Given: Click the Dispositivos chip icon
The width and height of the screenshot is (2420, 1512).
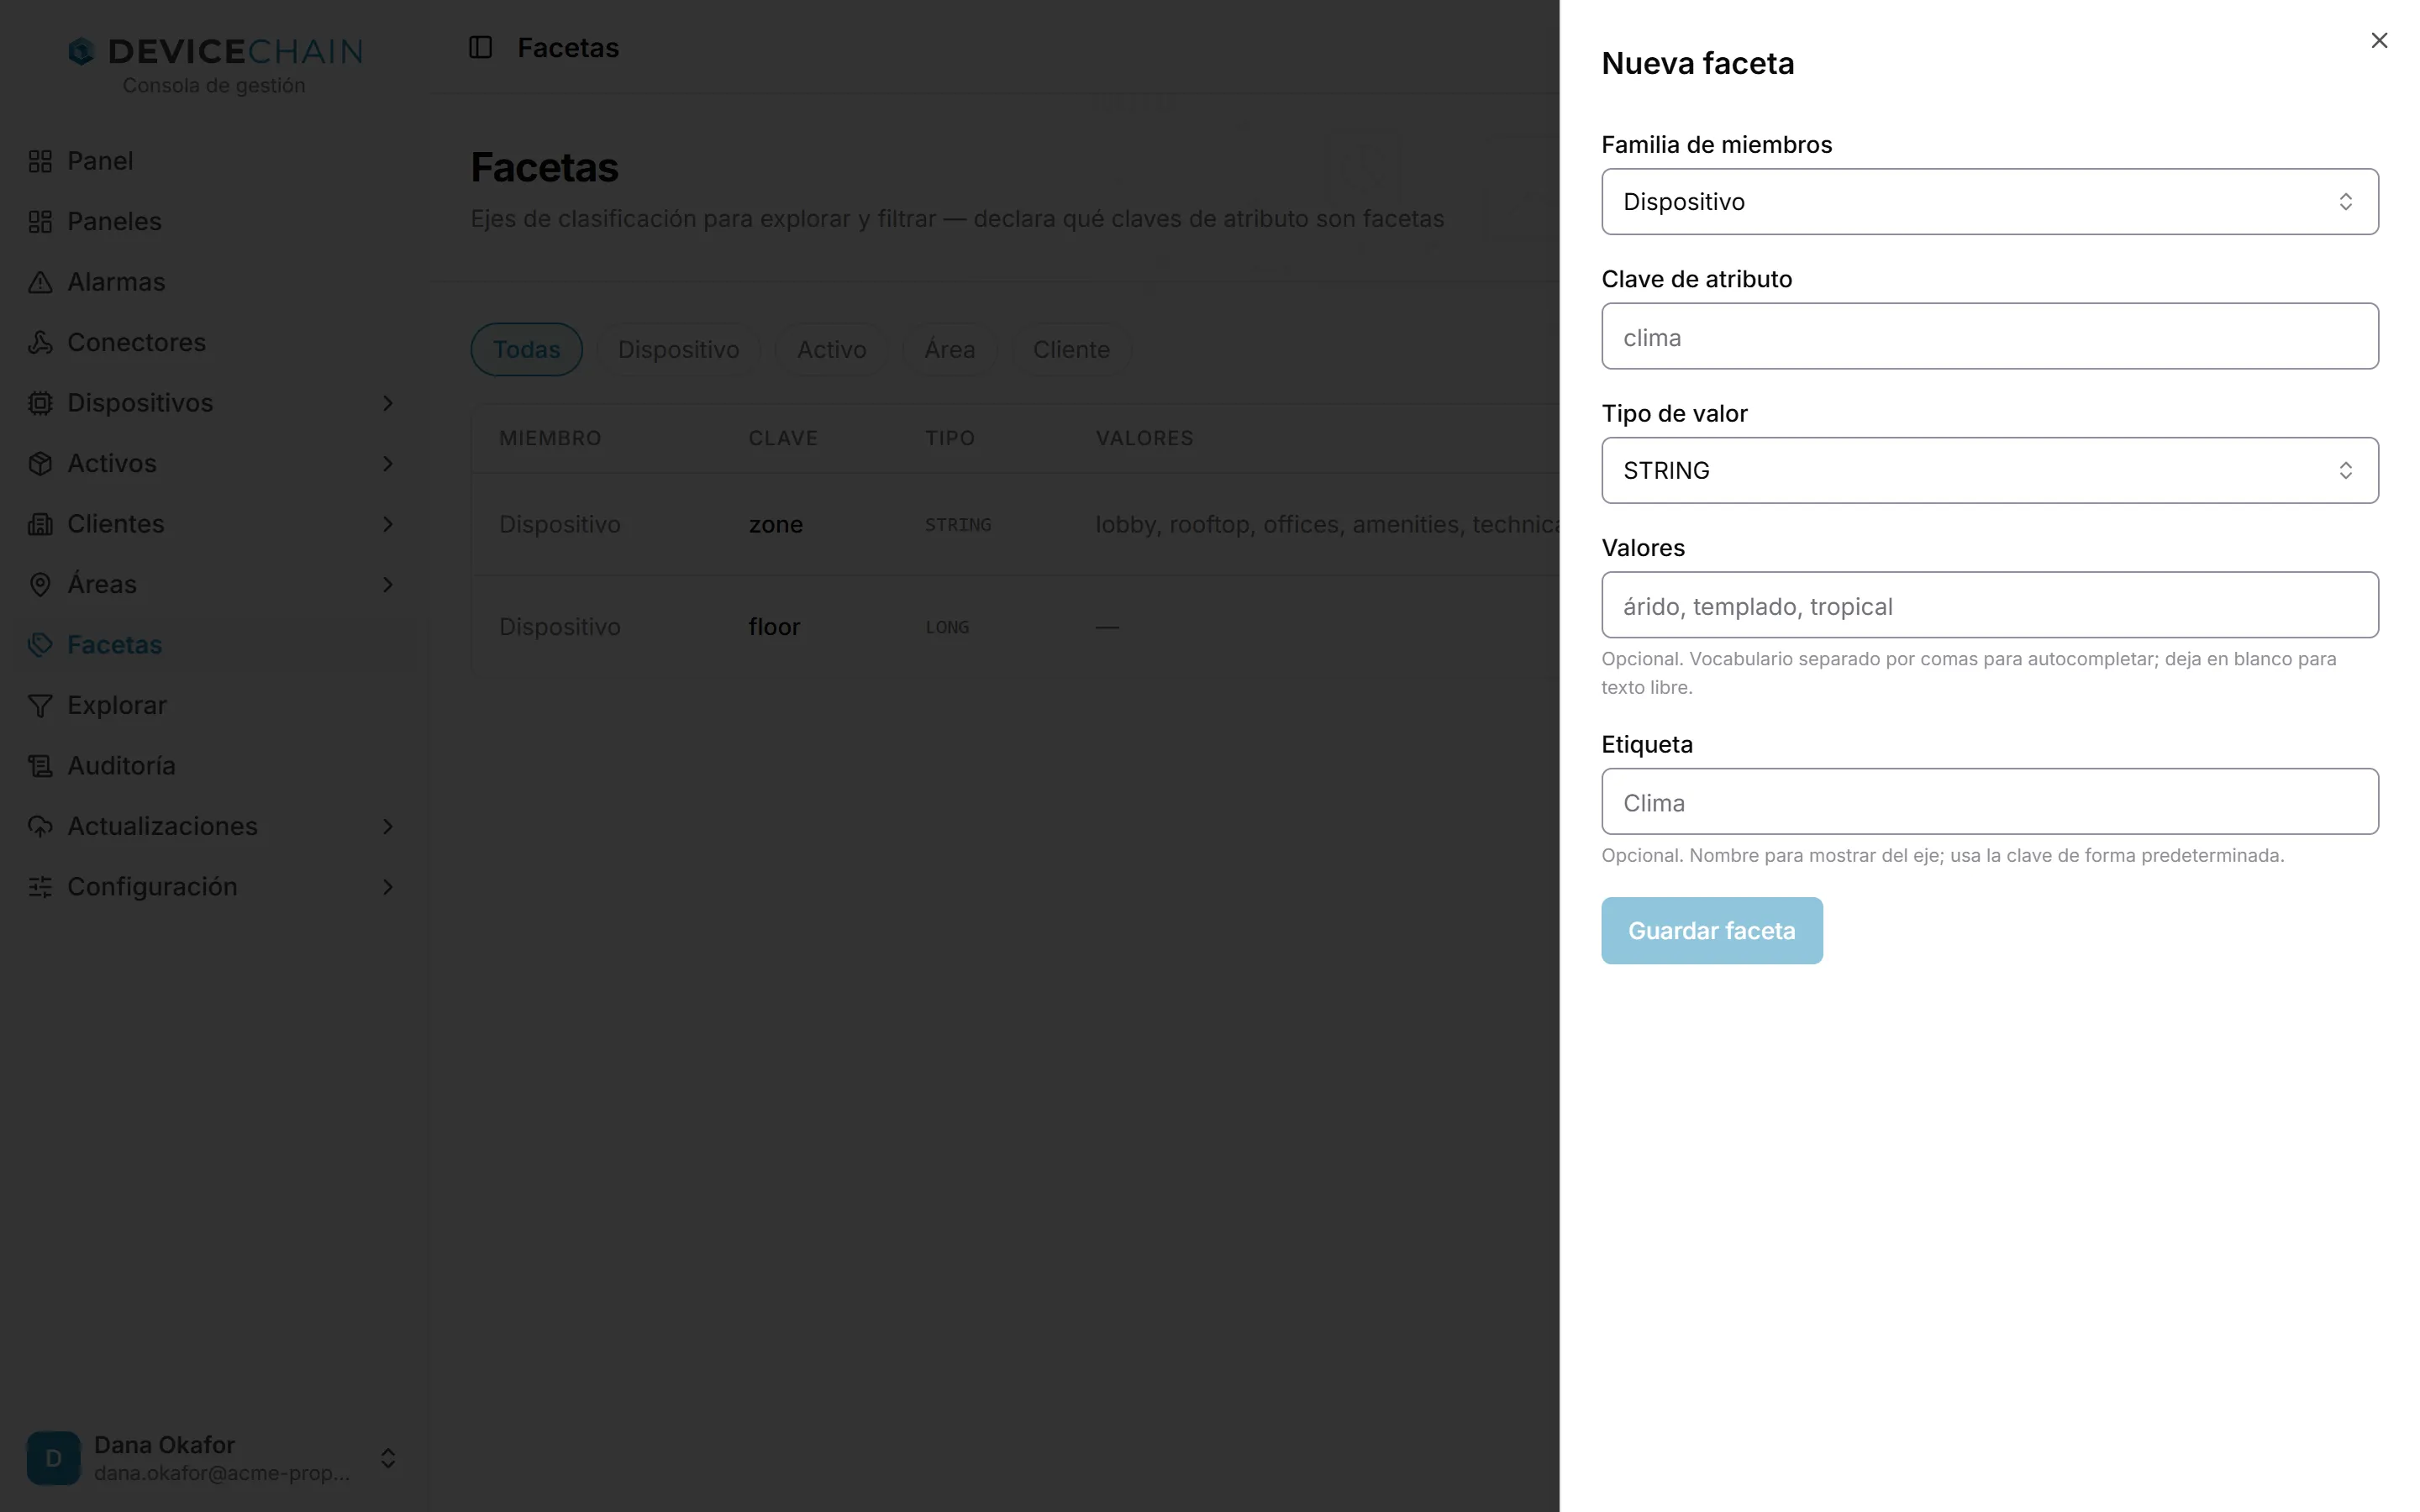Looking at the screenshot, I should coord(40,403).
